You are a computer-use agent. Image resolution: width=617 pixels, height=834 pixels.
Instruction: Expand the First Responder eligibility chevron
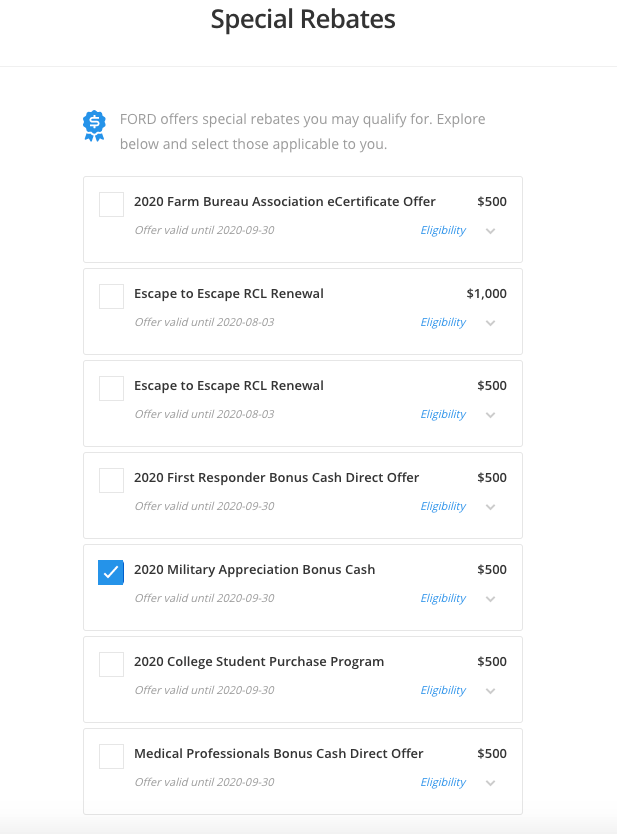[490, 507]
